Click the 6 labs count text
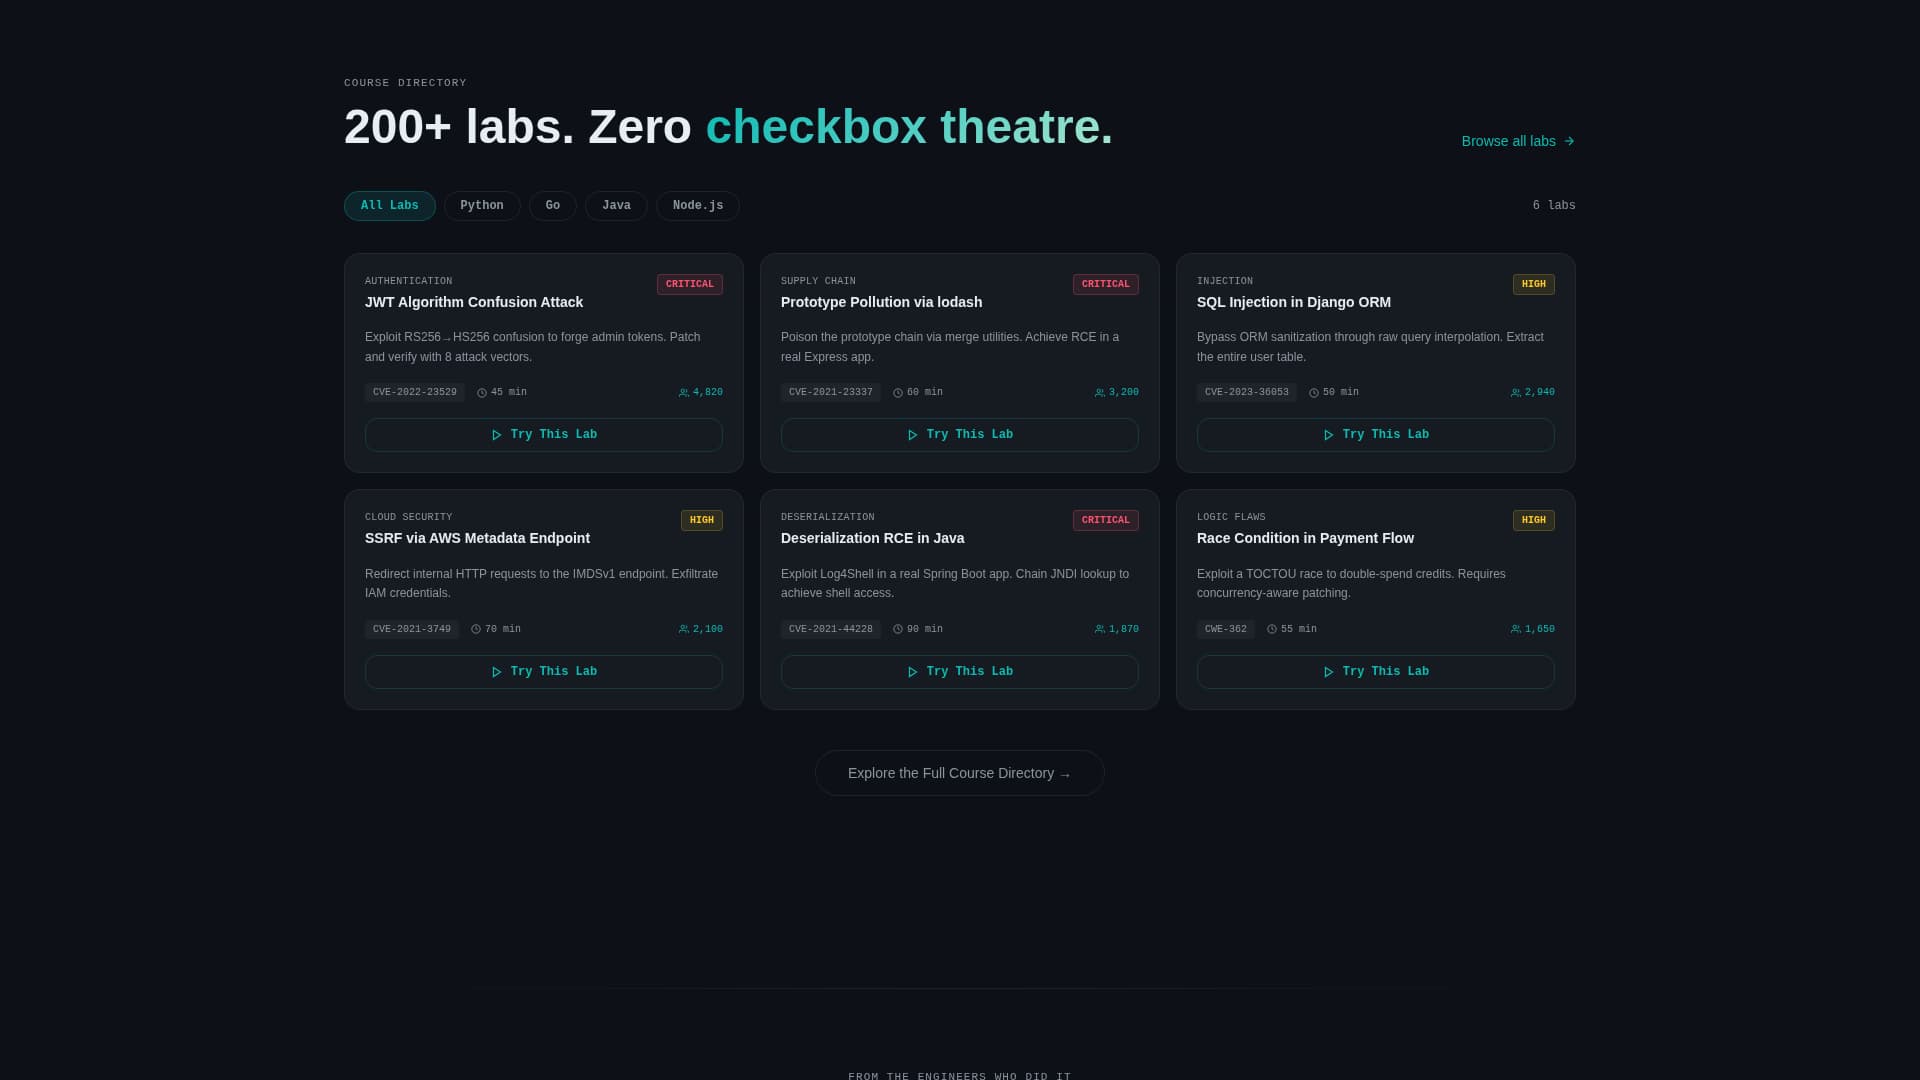1920x1080 pixels. [x=1554, y=206]
